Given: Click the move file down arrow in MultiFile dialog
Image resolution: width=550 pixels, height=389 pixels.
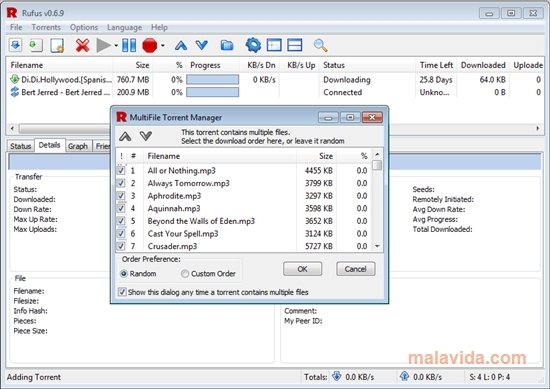Looking at the screenshot, I should click(x=146, y=136).
